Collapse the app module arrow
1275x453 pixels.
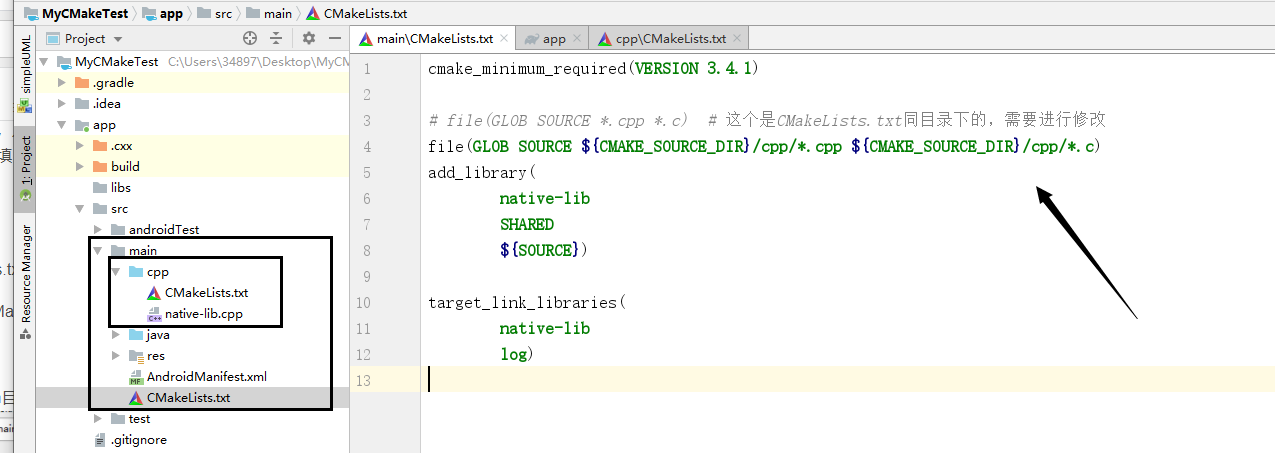(x=63, y=125)
